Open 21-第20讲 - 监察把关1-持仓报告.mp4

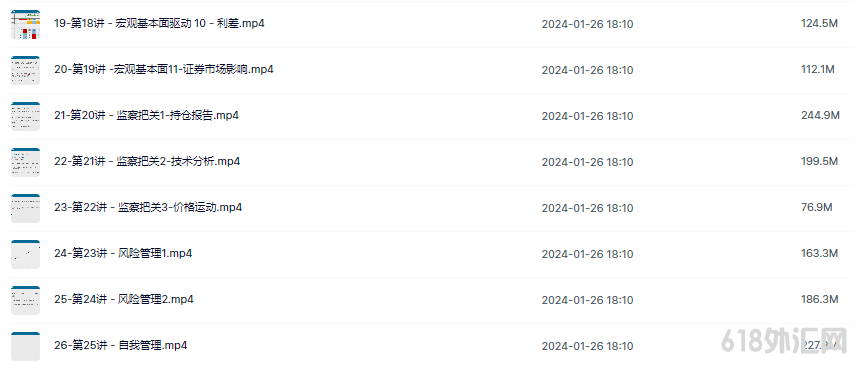click(147, 116)
